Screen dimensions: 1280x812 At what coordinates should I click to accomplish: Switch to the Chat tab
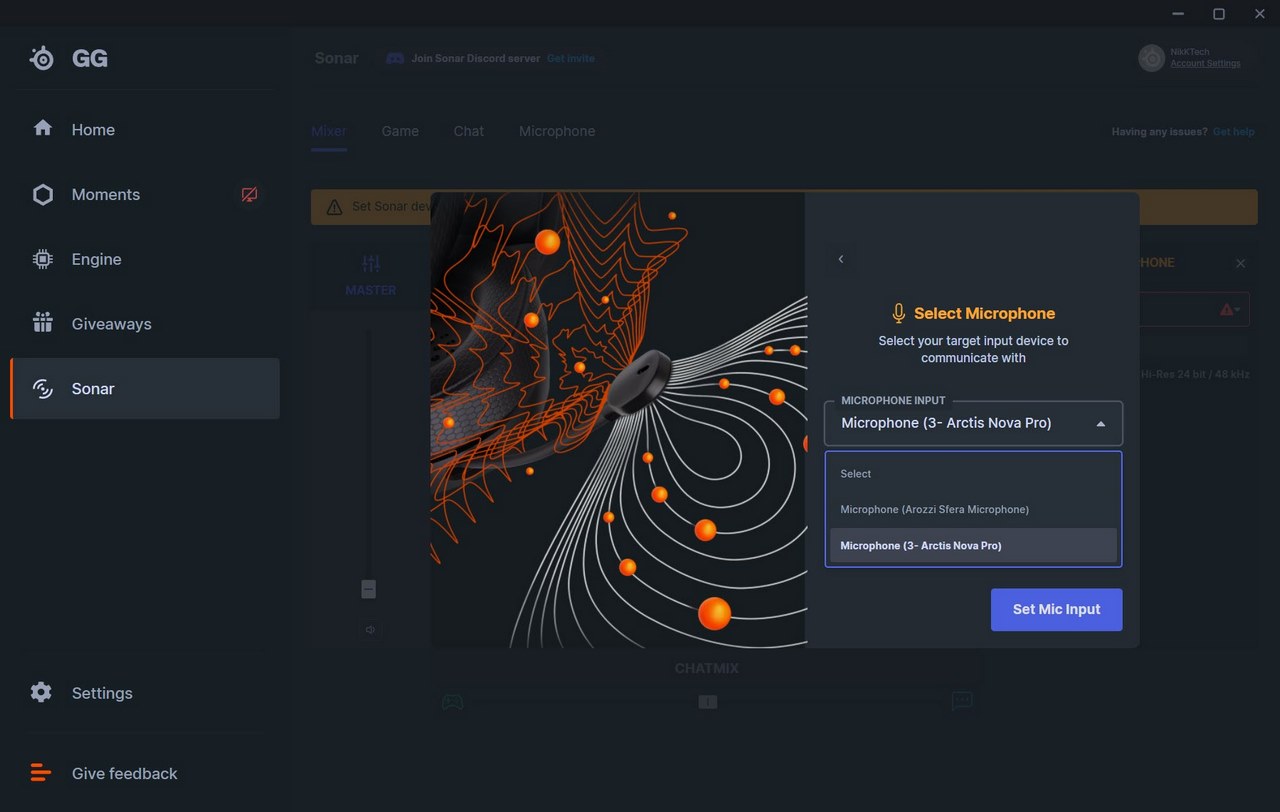pyautogui.click(x=468, y=131)
